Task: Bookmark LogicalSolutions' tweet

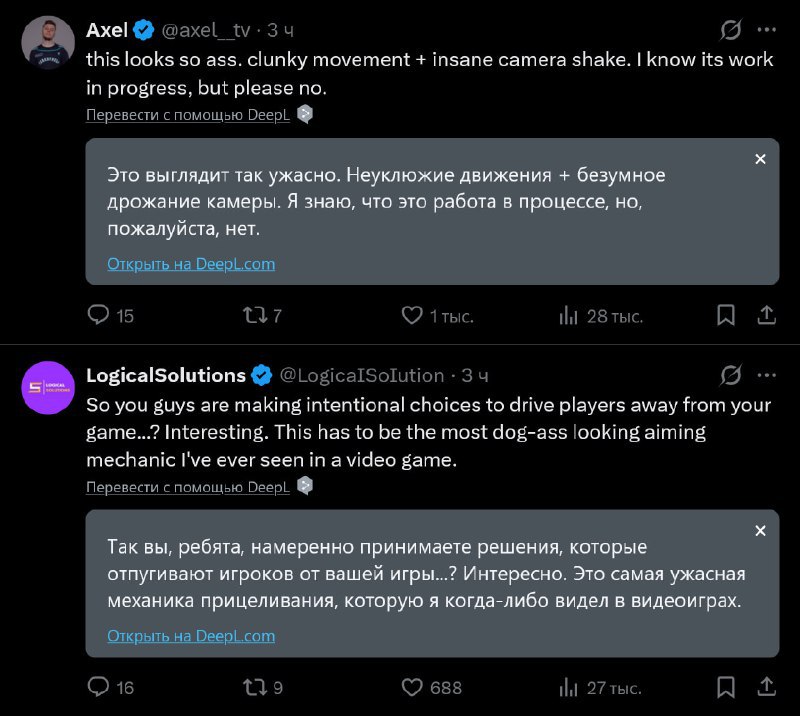Action: coord(726,687)
